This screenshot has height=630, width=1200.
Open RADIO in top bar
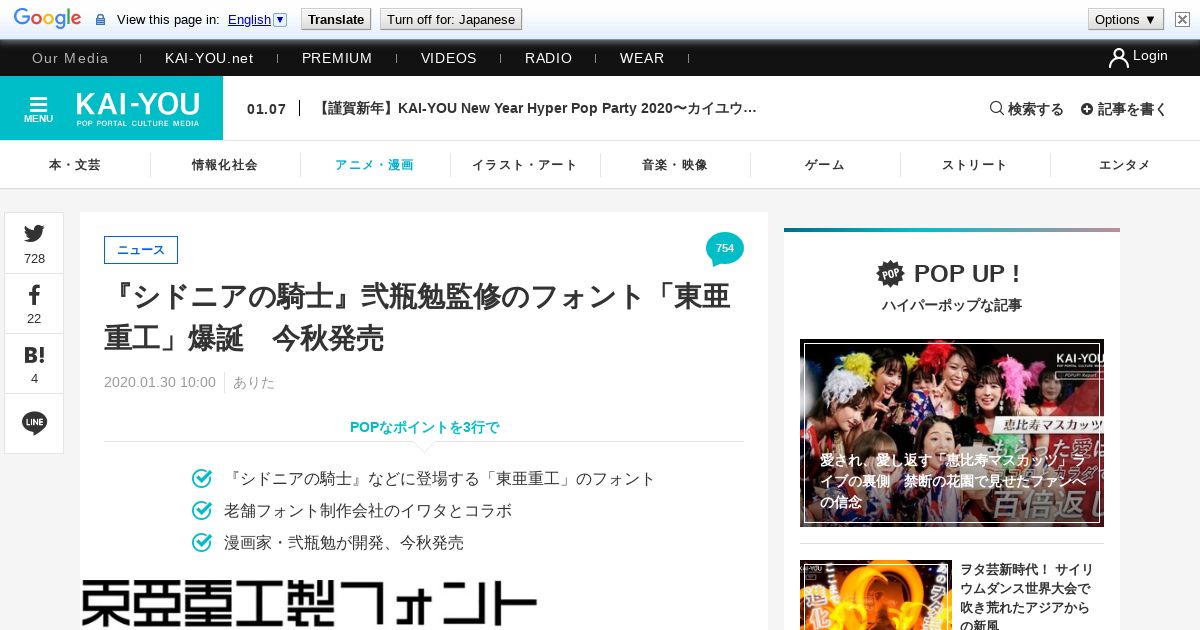(x=549, y=58)
